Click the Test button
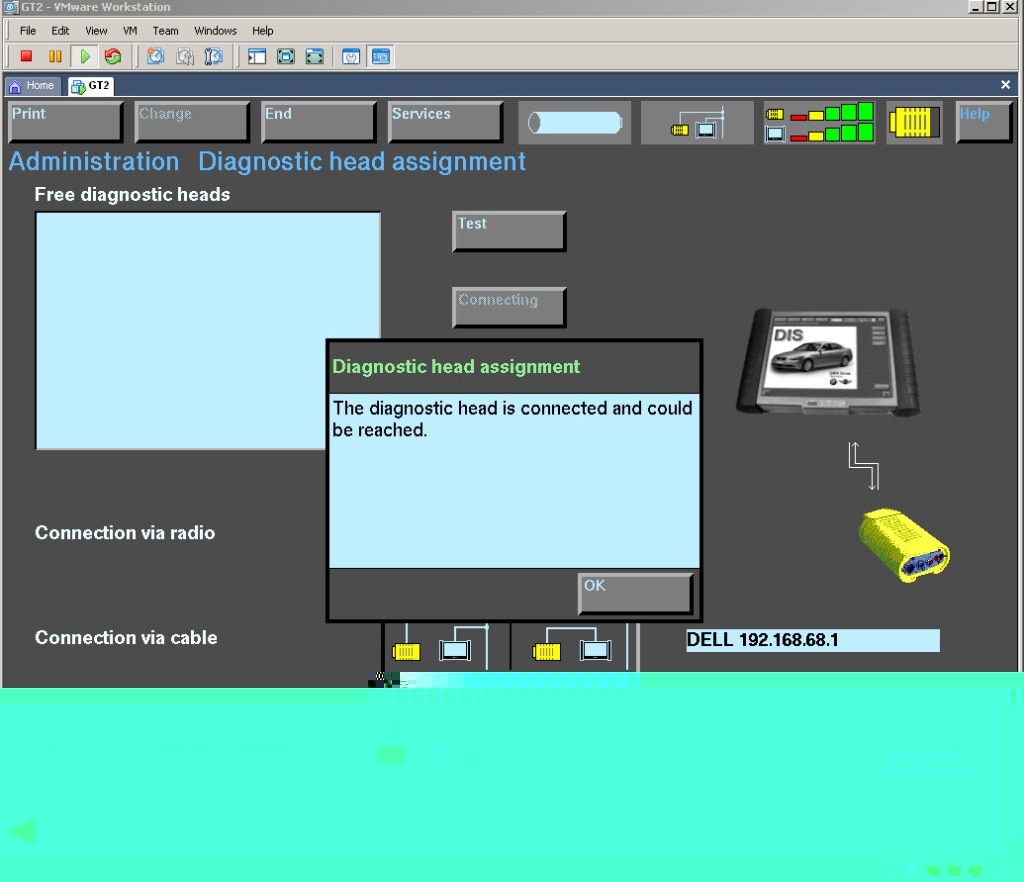The height and width of the screenshot is (882, 1024). click(x=509, y=231)
